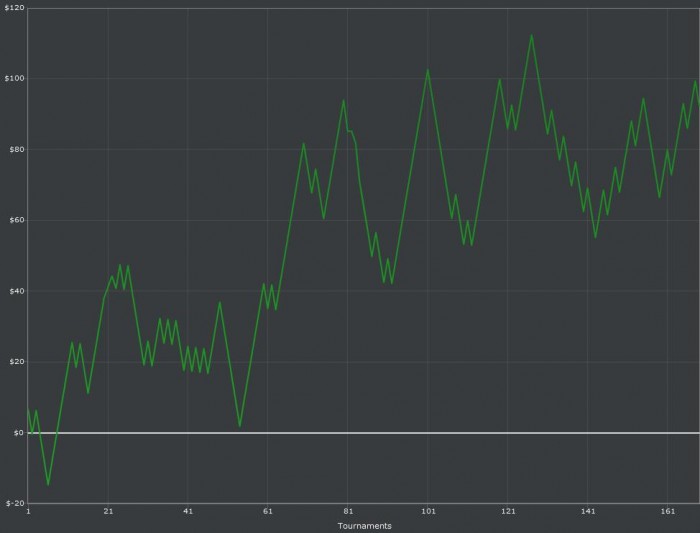
Task: Click the x-axis label 1
Action: pos(28,511)
